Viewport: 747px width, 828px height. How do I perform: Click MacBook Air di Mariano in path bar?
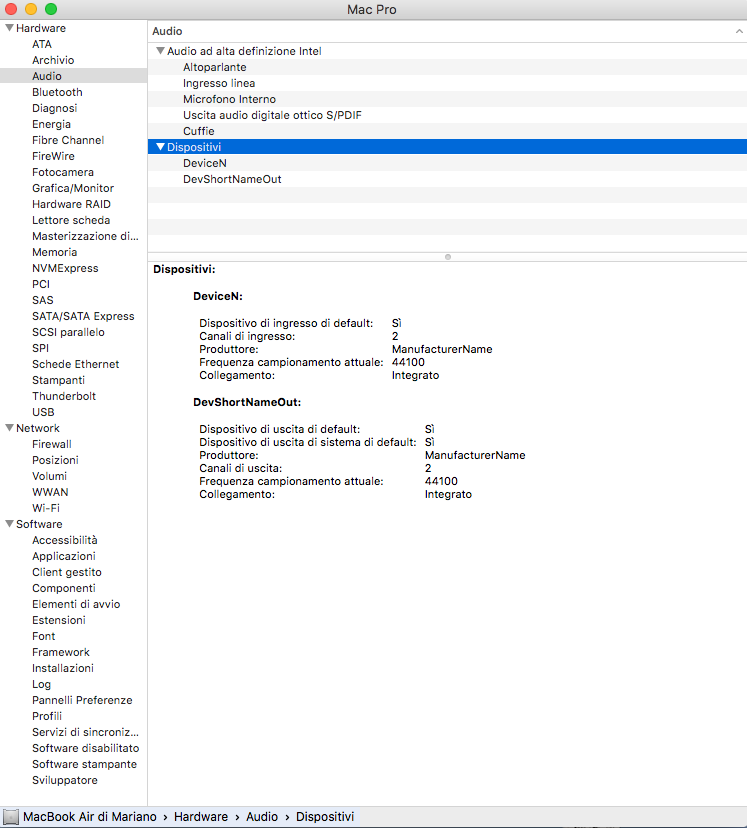coord(90,817)
